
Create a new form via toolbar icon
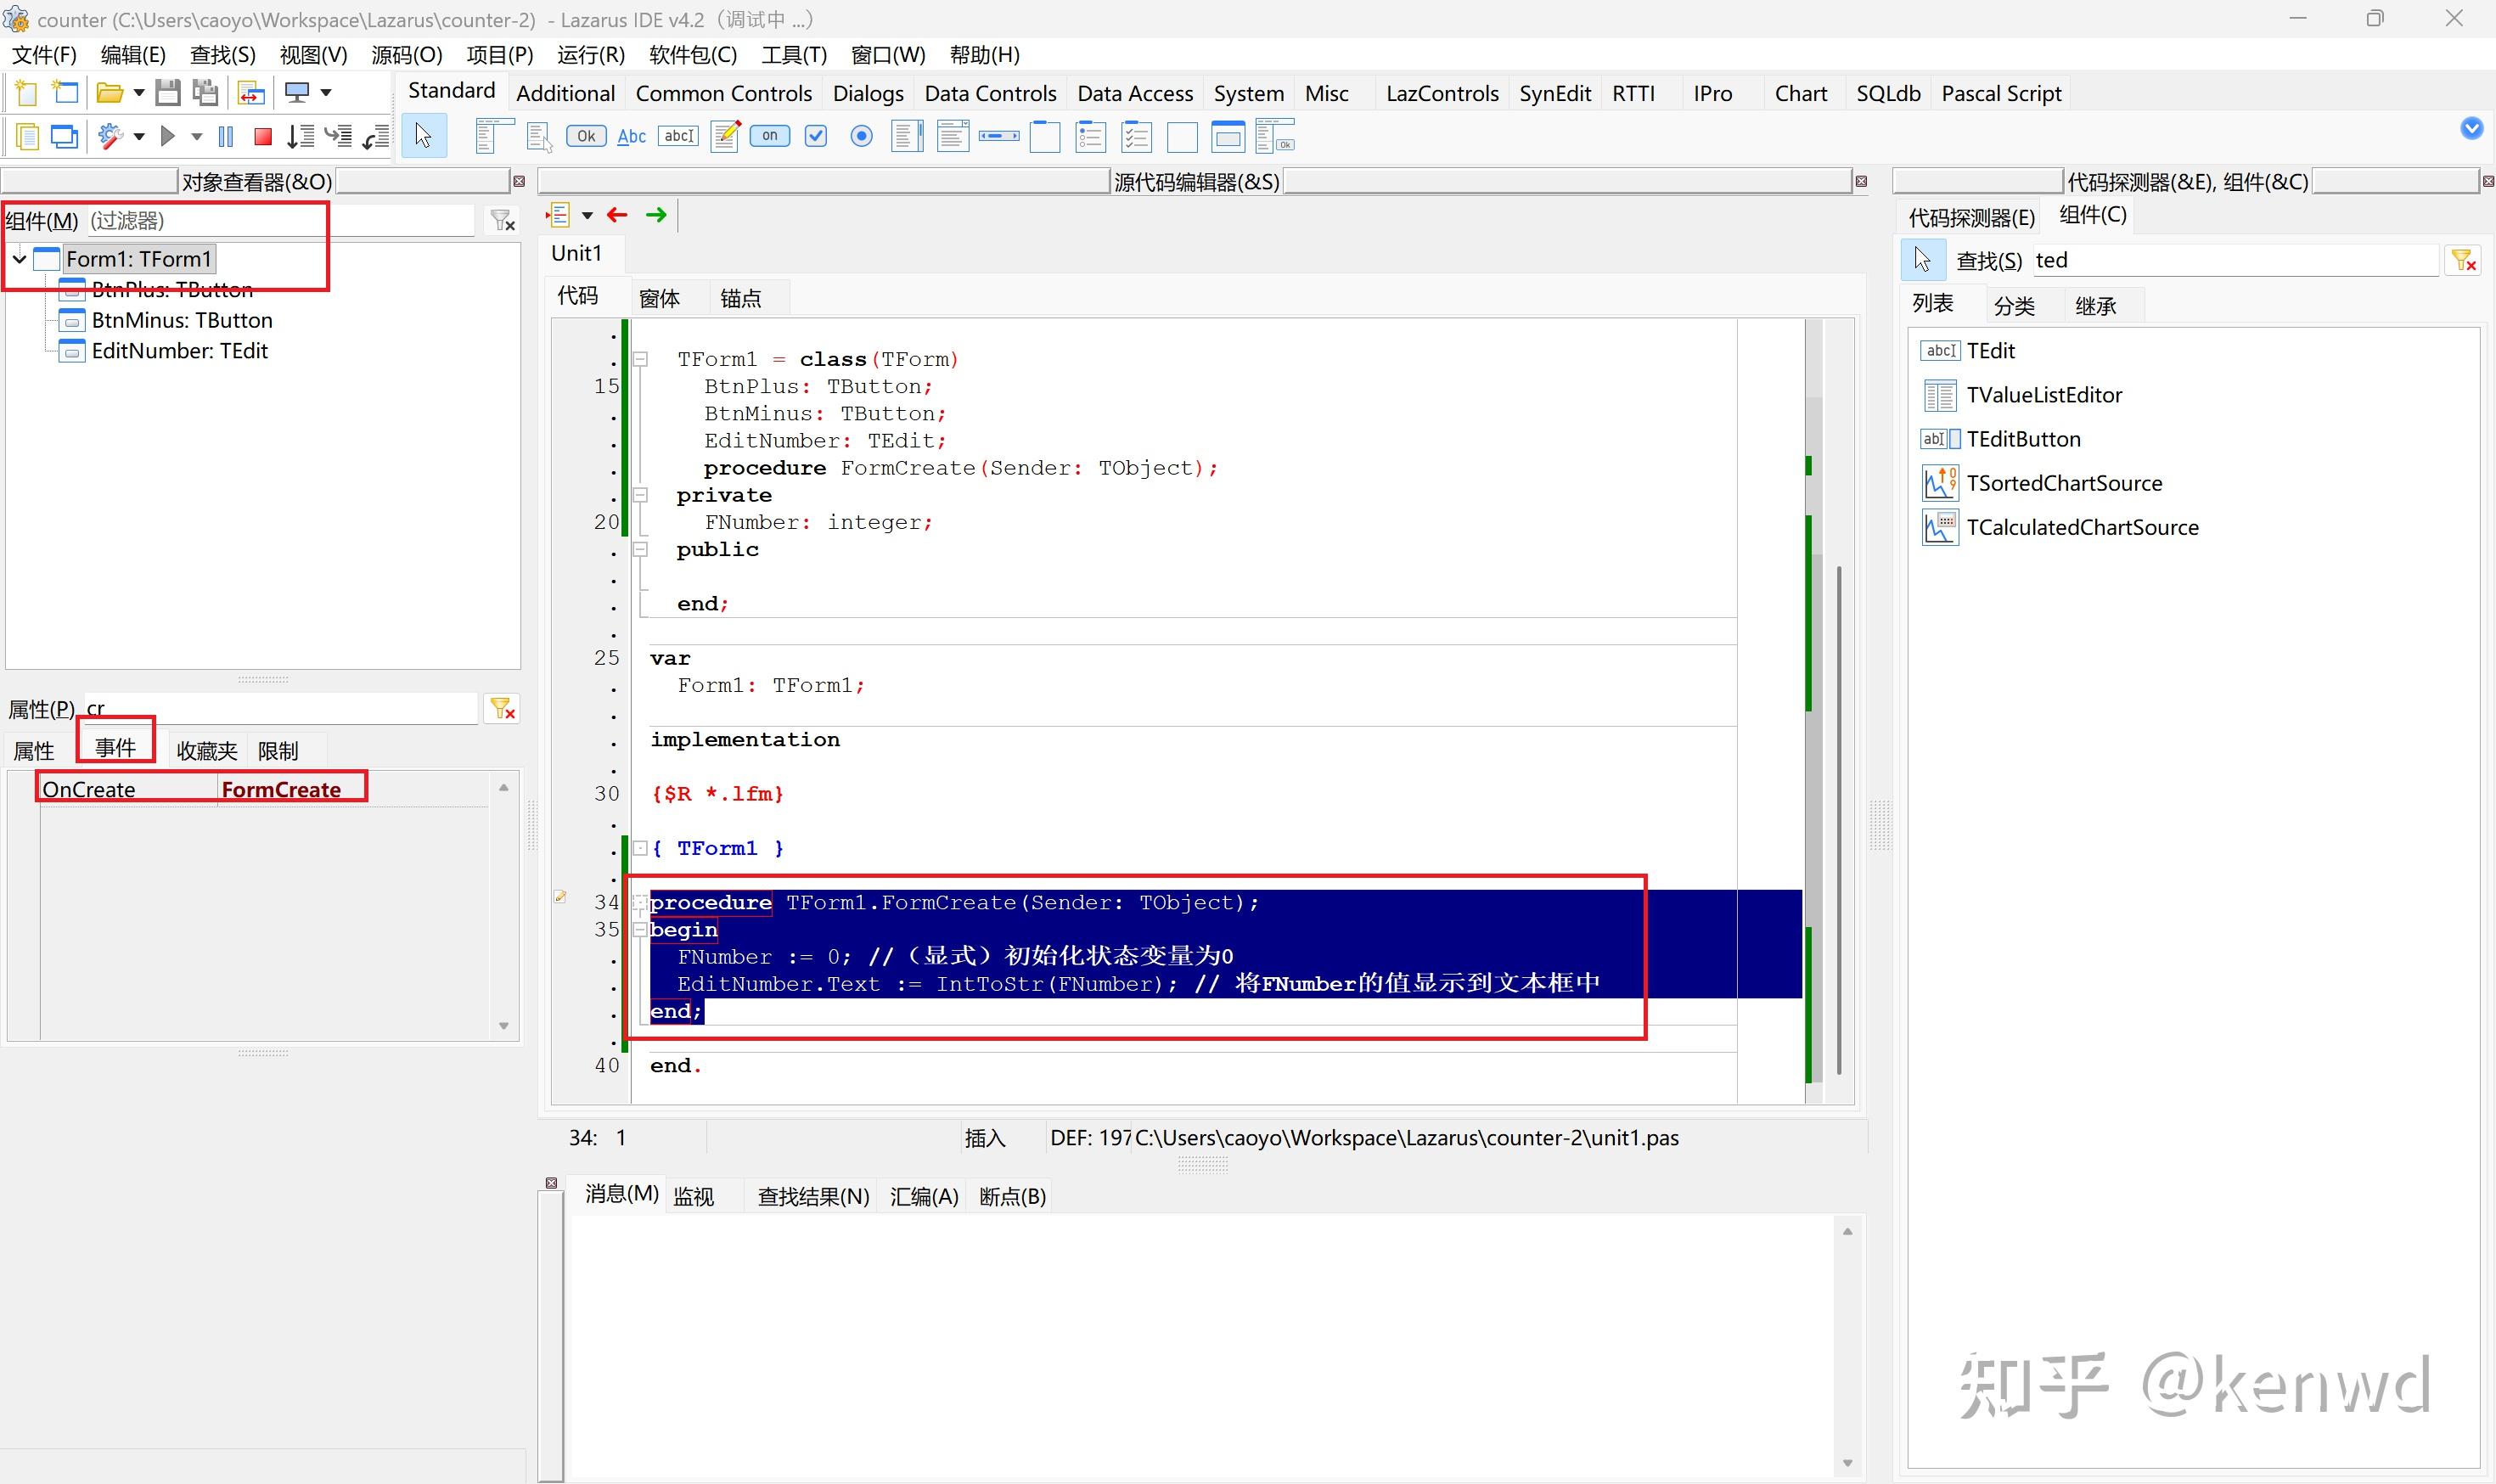point(65,93)
